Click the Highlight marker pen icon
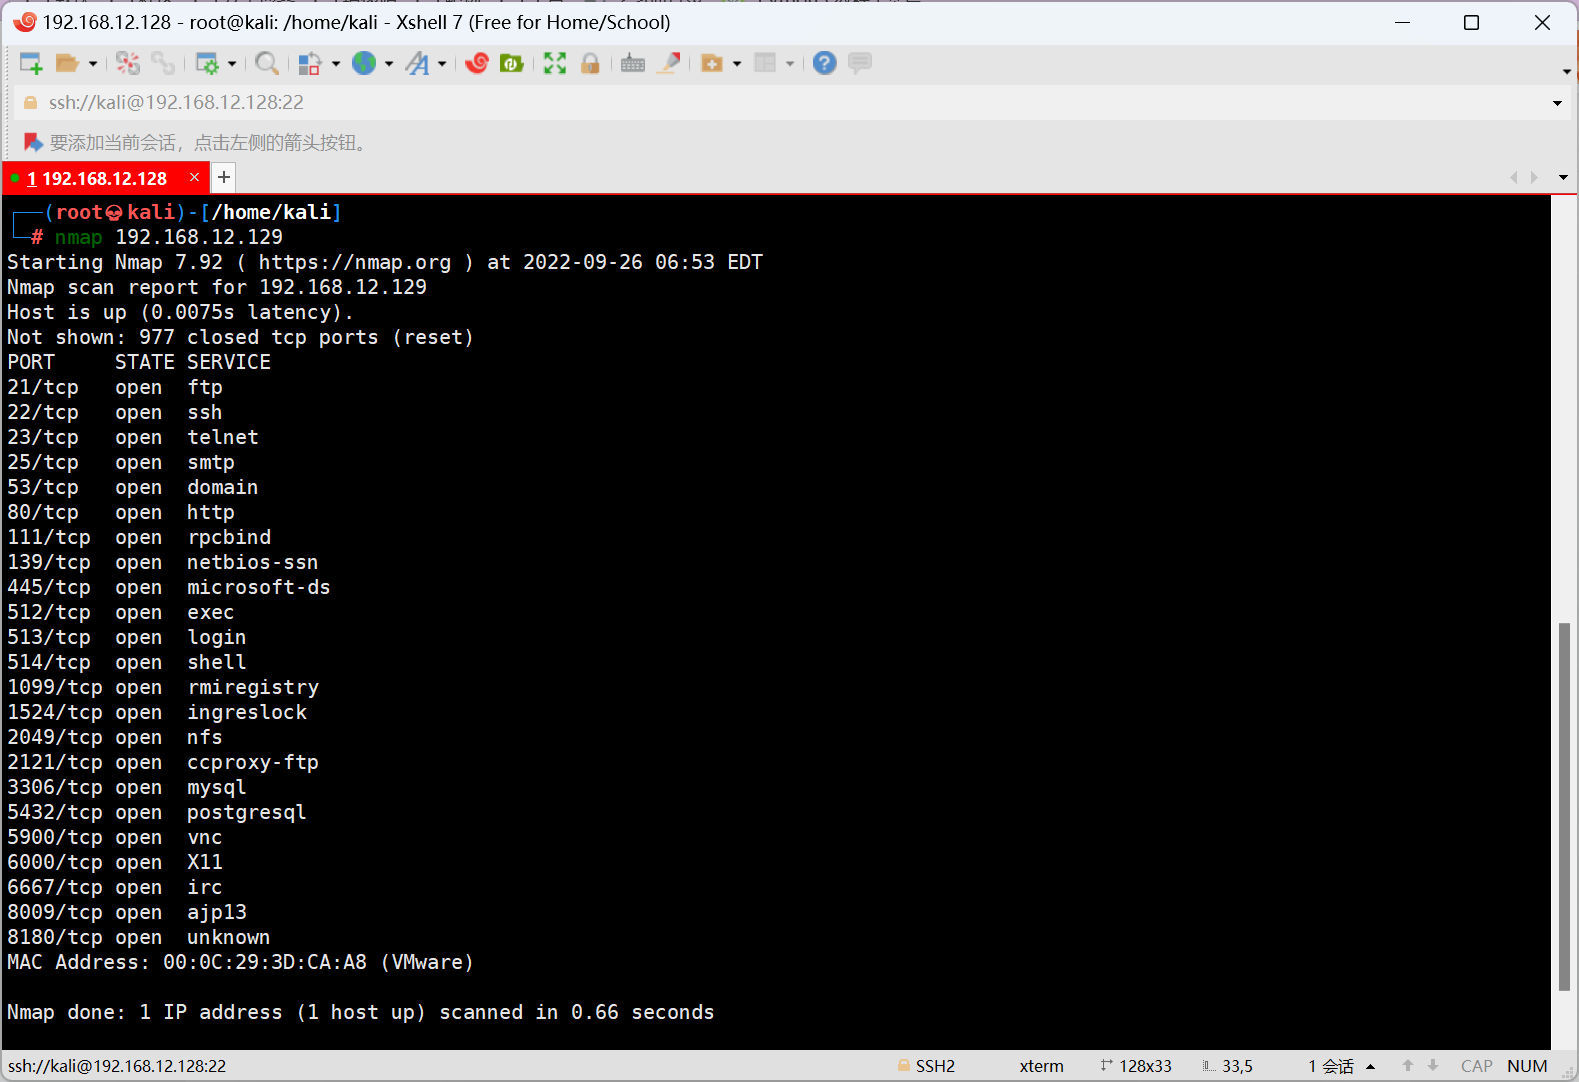 click(x=669, y=64)
